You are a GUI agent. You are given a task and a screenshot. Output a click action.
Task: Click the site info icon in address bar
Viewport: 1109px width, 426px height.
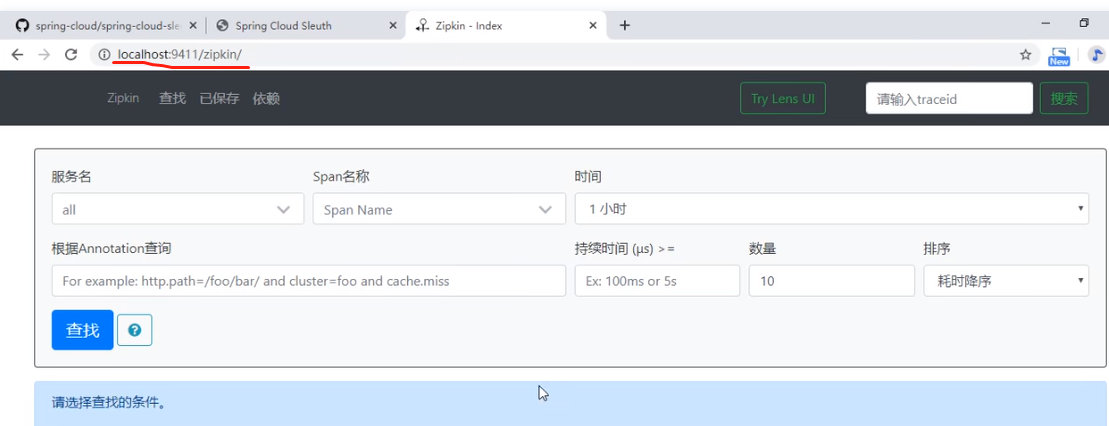click(105, 54)
